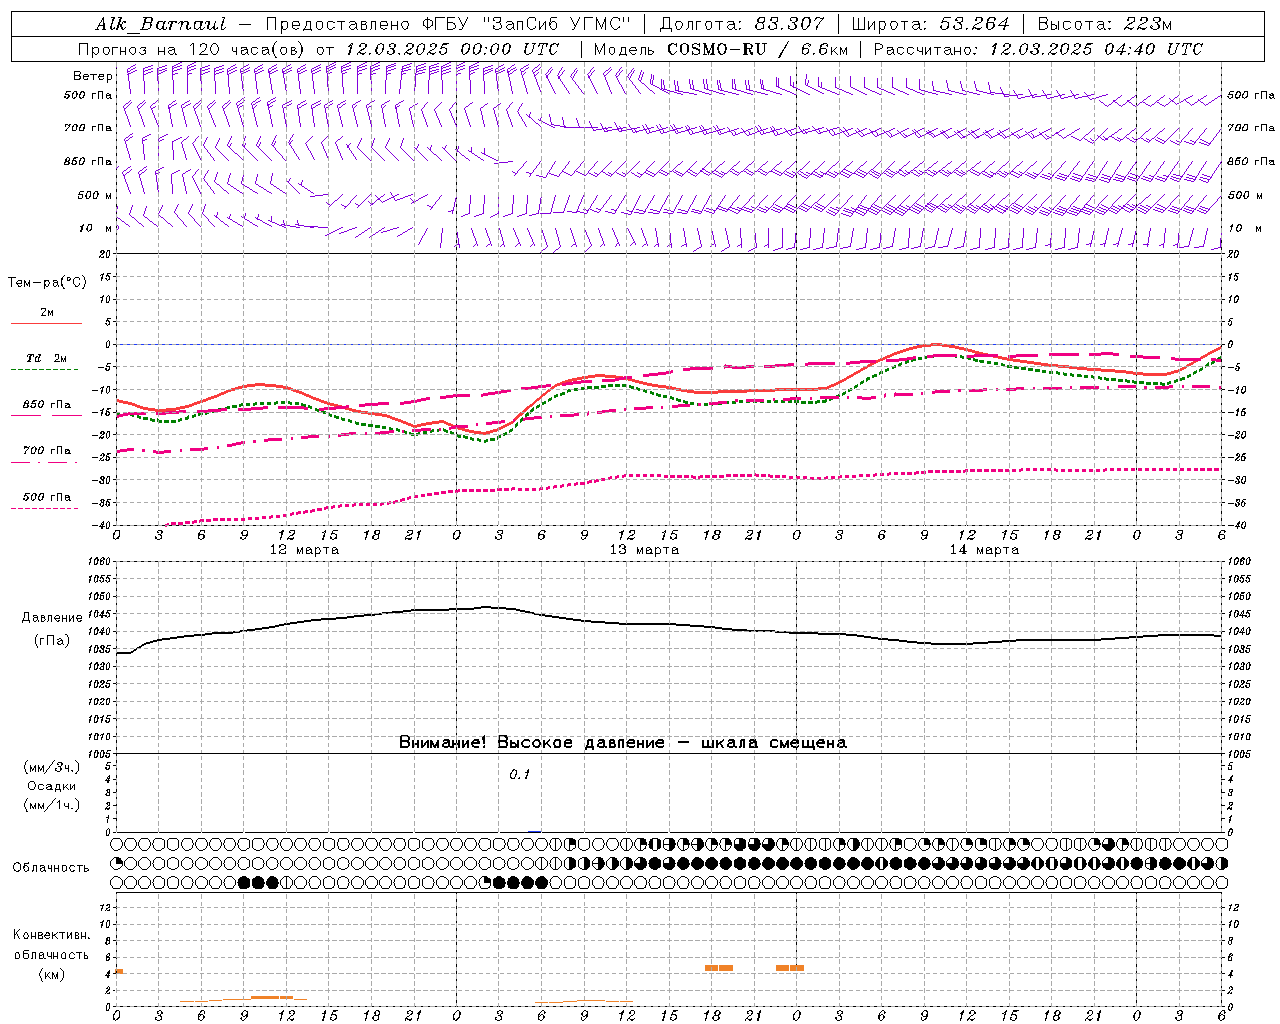The image size is (1280, 1024).
Task: Click the (мм/3ч.) precipitation unit label
Action: (x=51, y=767)
